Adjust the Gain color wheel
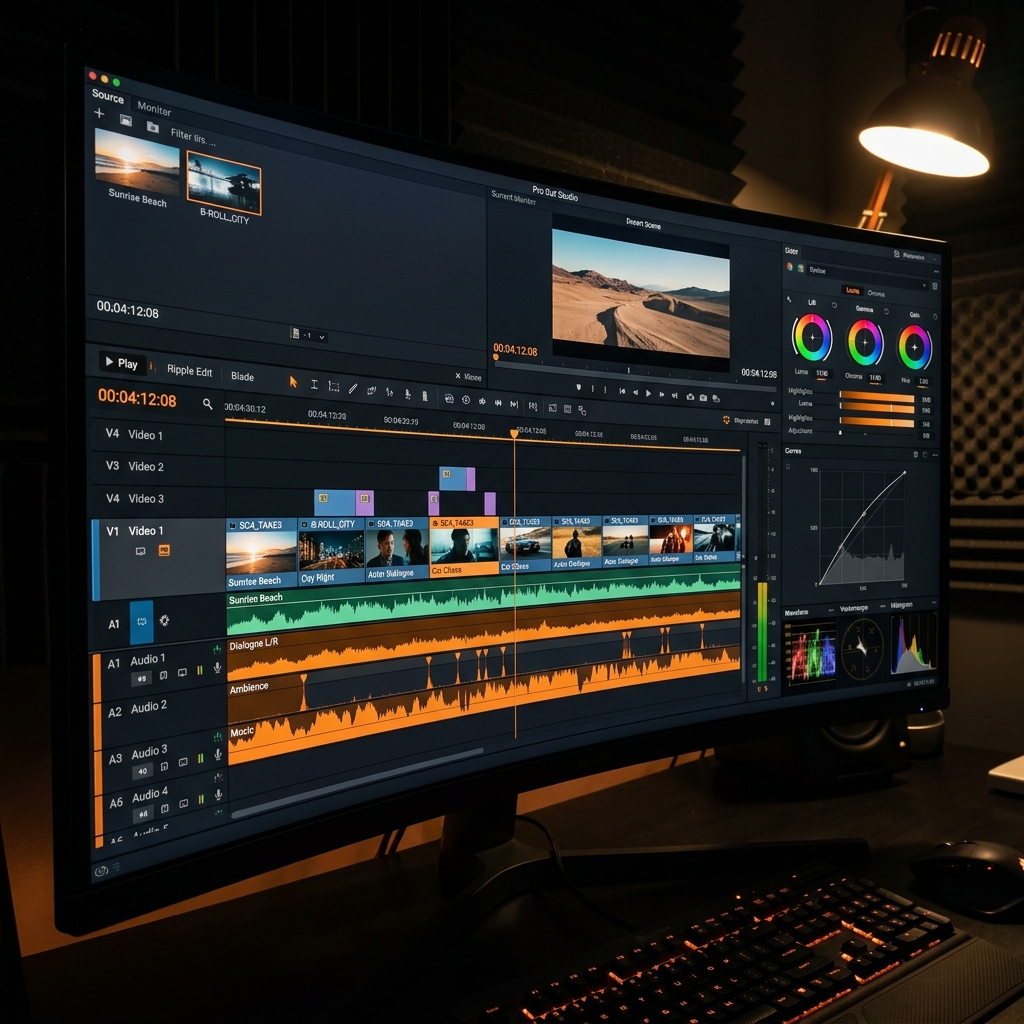This screenshot has width=1024, height=1024. tap(914, 347)
